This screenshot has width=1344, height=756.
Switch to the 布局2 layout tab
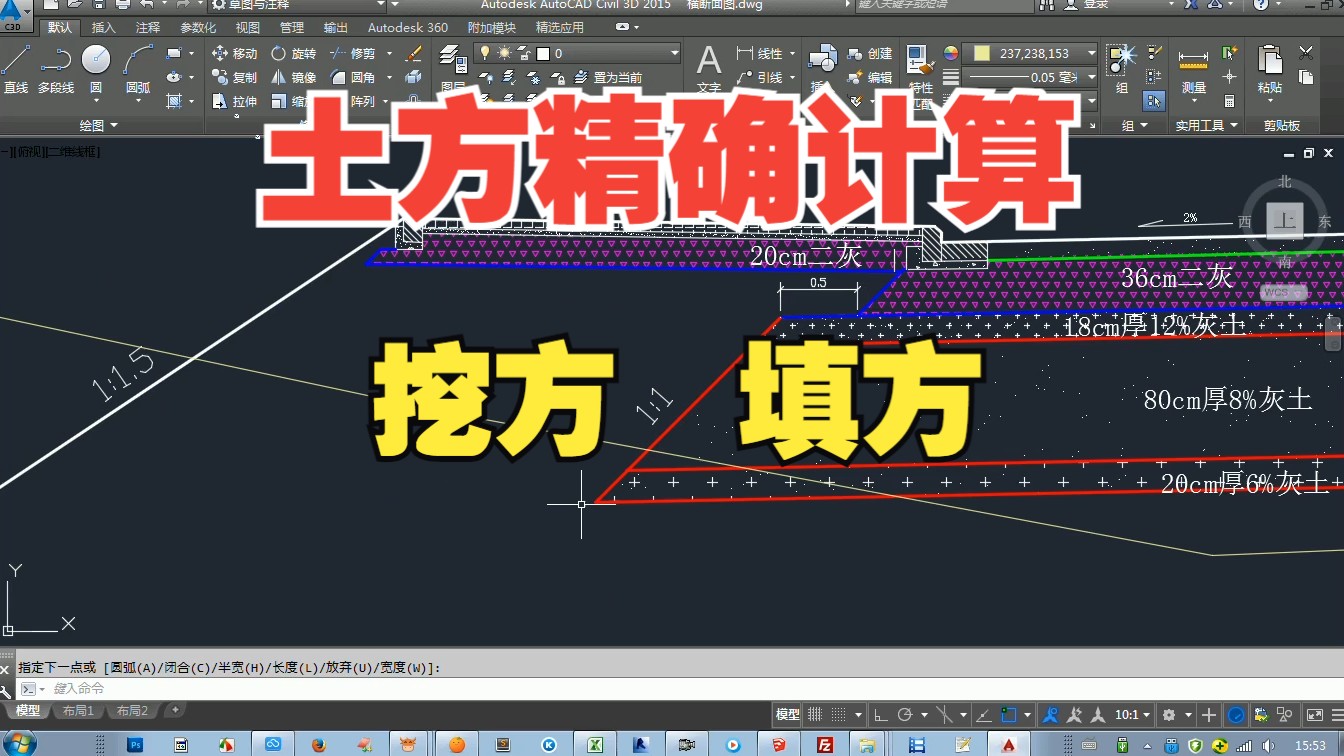click(x=131, y=711)
